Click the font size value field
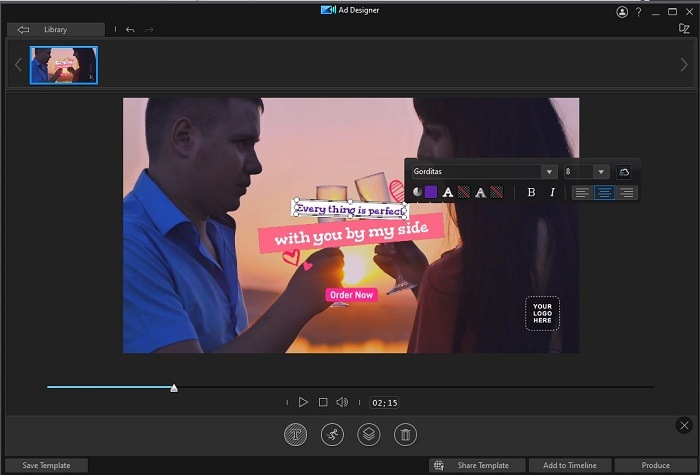The width and height of the screenshot is (700, 475). point(579,171)
